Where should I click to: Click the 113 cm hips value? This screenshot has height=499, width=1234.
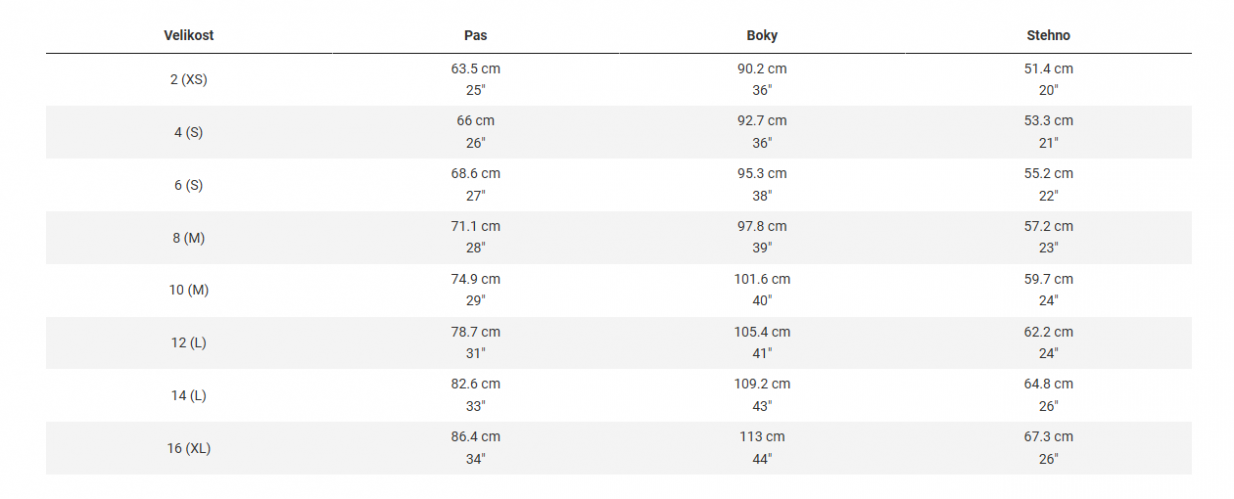point(762,437)
